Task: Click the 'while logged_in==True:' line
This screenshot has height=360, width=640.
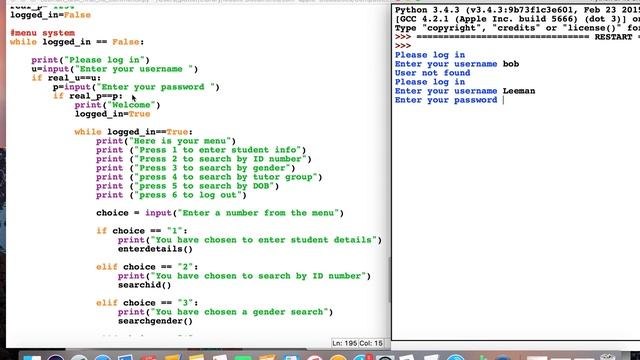Action: point(133,132)
